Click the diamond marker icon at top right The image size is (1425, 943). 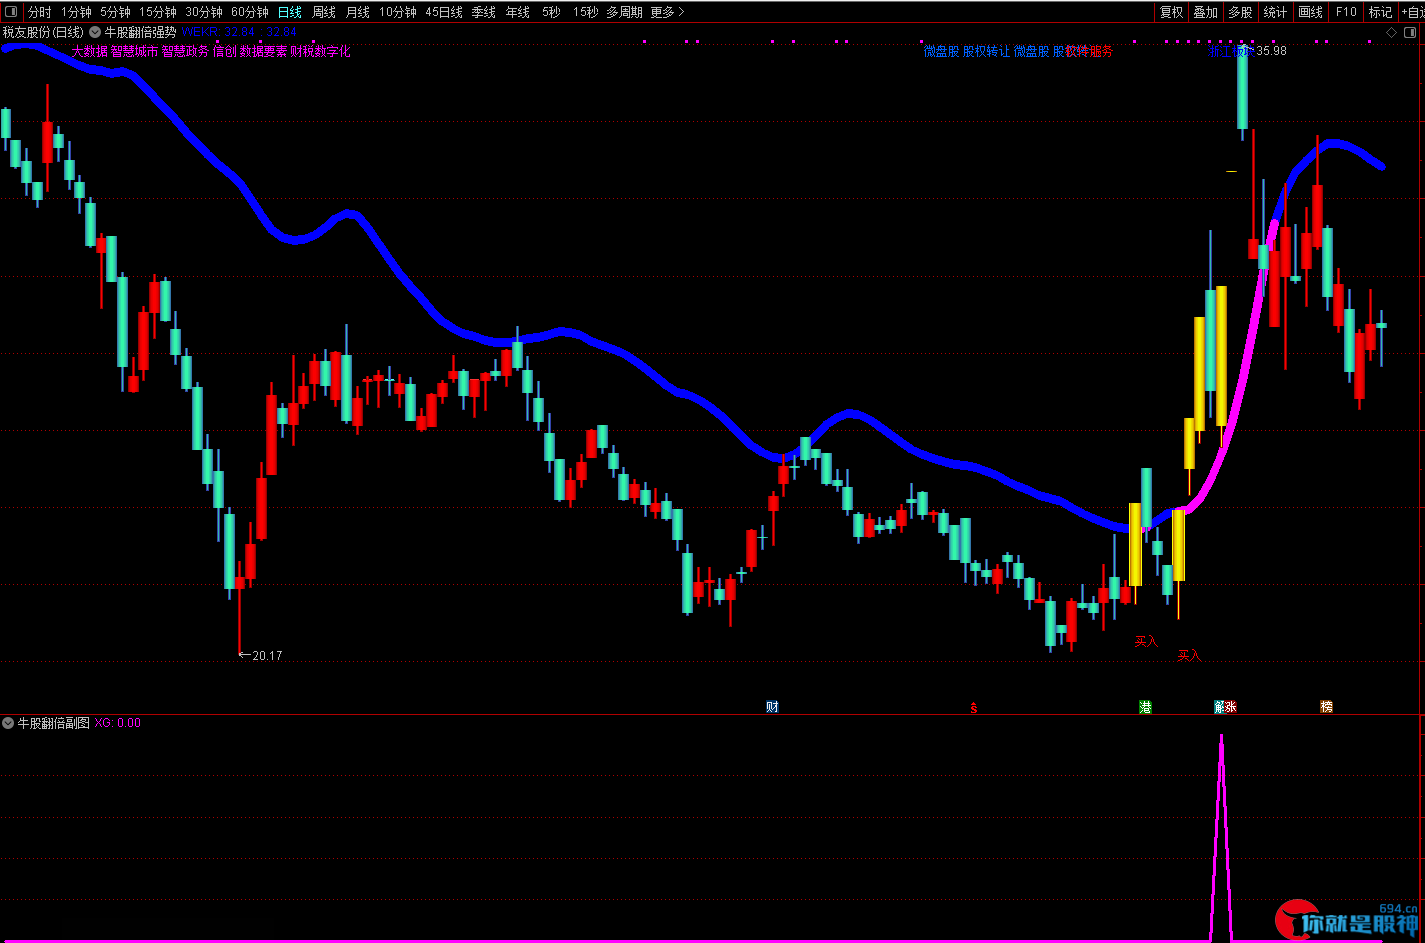click(1392, 32)
